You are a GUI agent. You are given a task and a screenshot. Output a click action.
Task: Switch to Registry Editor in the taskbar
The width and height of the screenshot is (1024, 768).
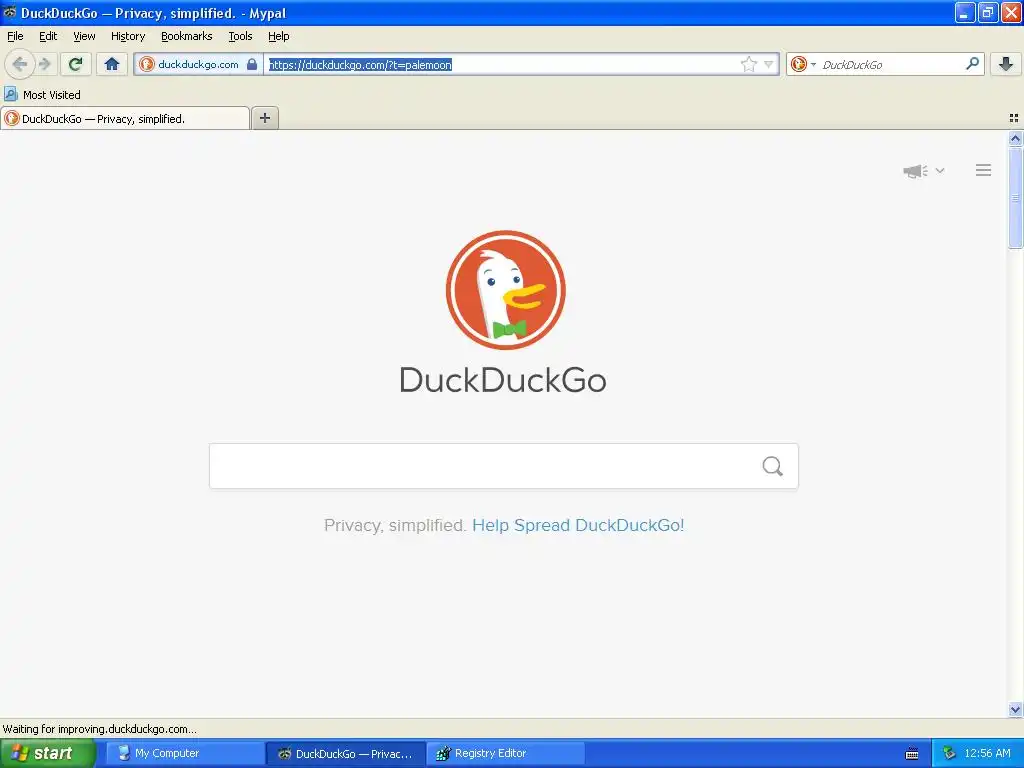(x=505, y=753)
